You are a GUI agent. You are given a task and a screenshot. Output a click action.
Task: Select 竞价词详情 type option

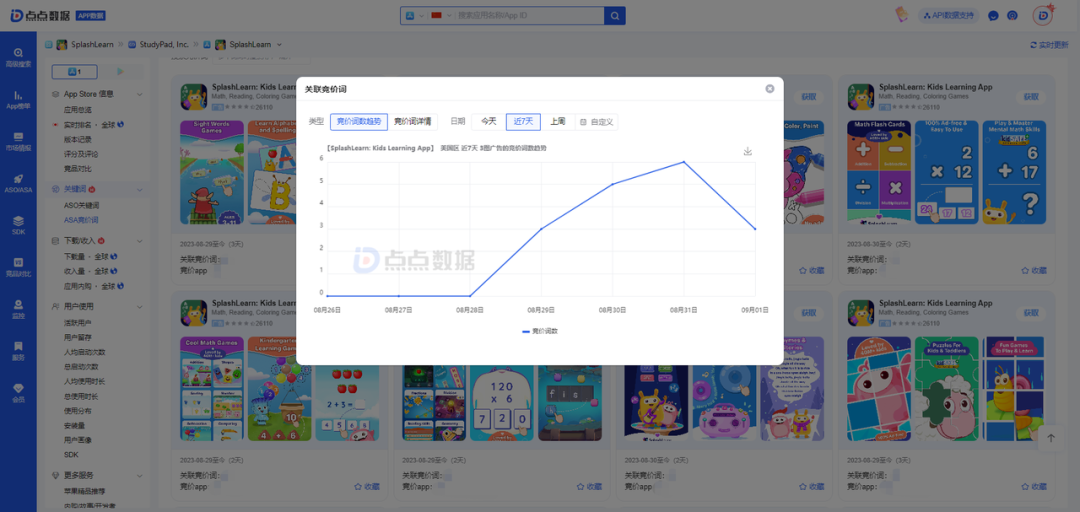[412, 122]
